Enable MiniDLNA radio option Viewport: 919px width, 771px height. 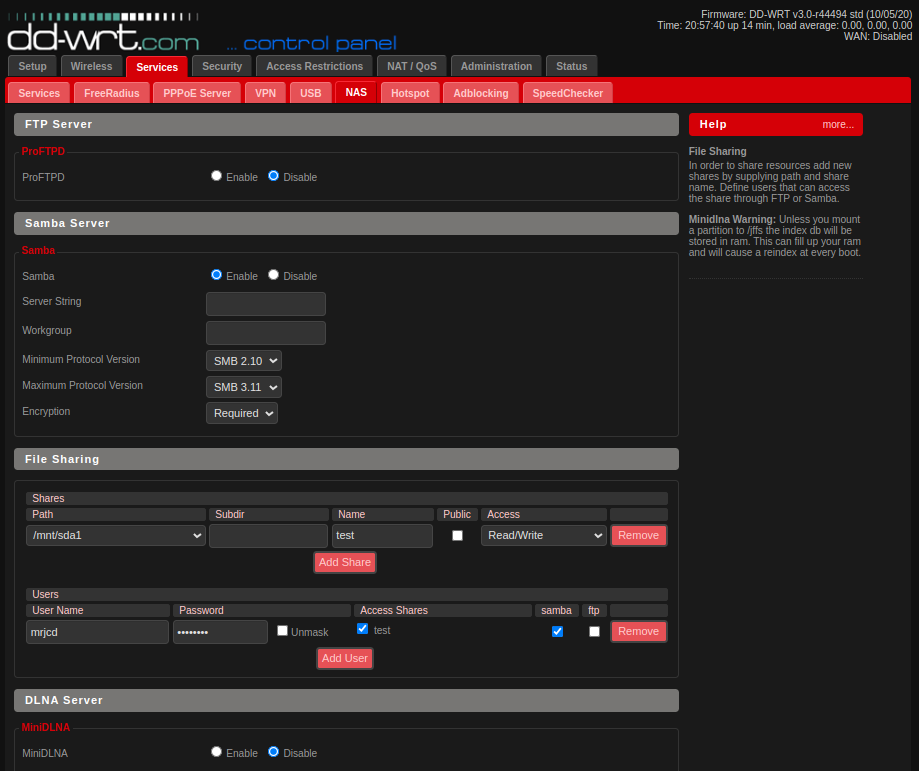[216, 752]
